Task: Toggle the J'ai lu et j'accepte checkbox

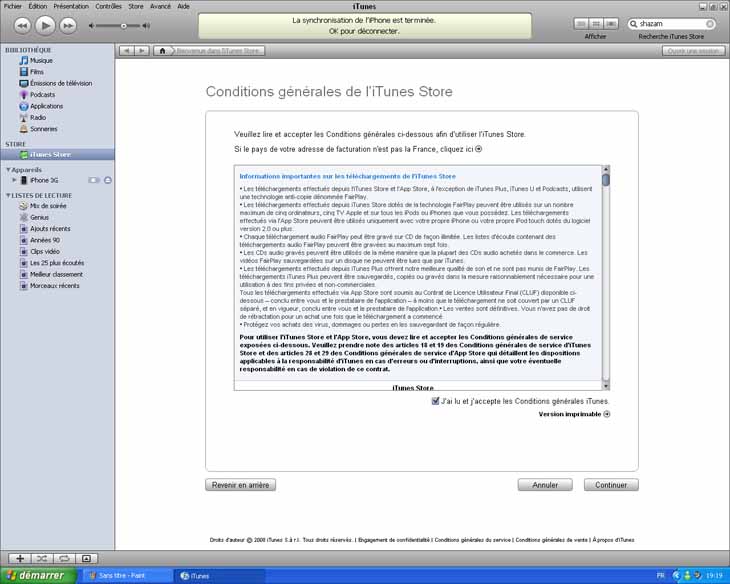Action: (435, 401)
